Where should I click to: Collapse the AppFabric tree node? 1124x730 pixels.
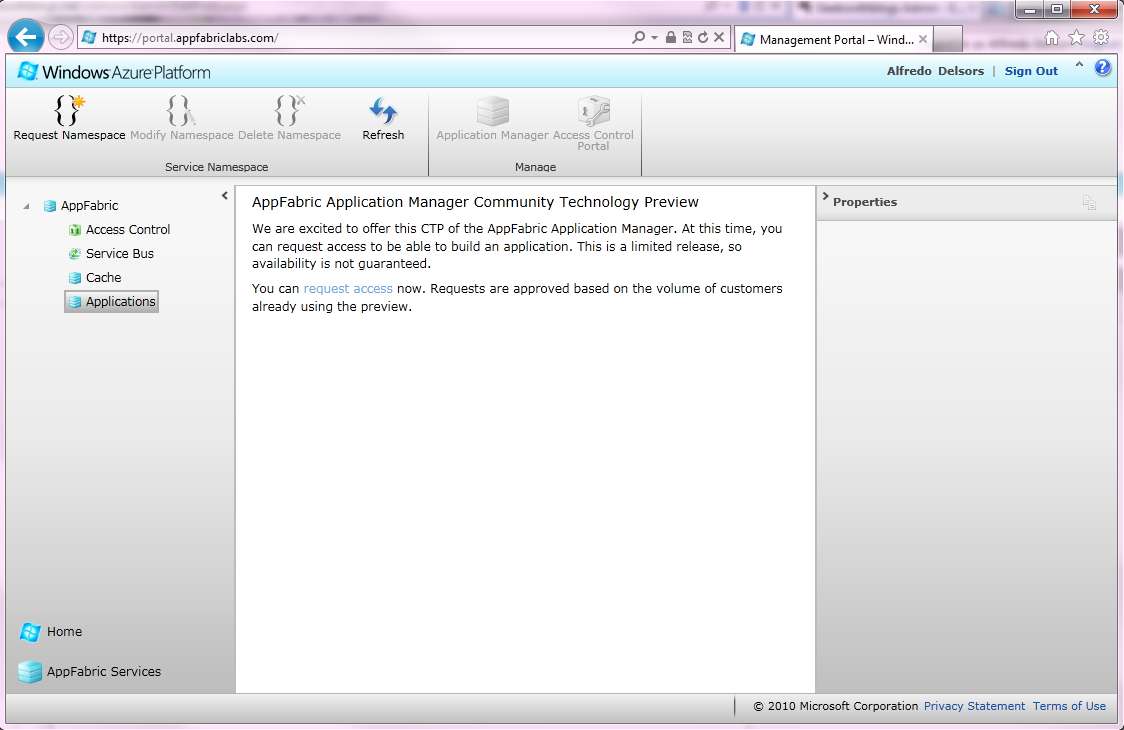(27, 206)
